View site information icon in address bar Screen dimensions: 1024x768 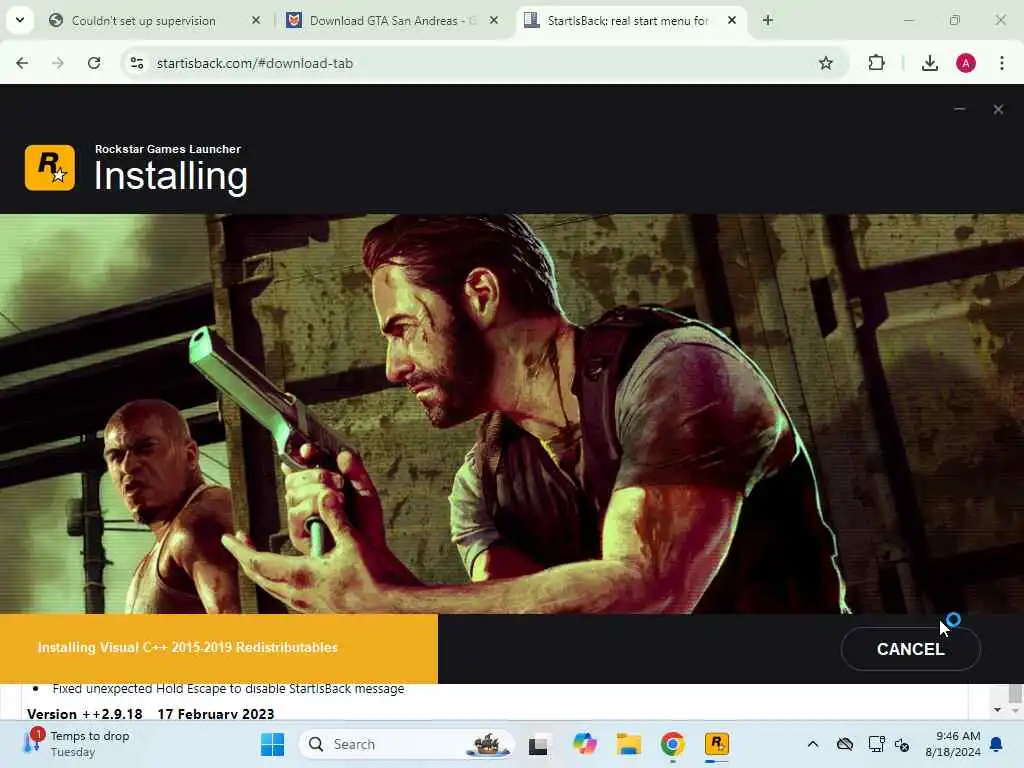coord(137,63)
